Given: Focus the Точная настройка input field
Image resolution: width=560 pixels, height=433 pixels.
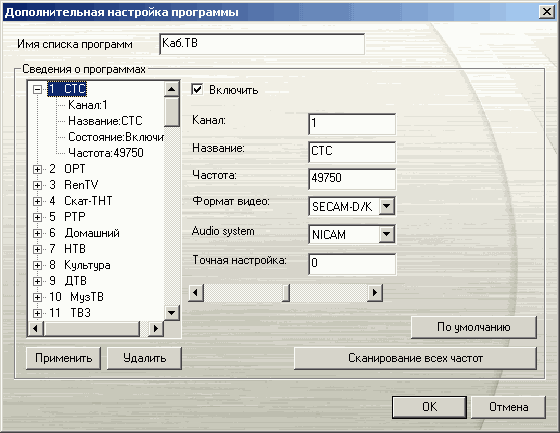Looking at the screenshot, I should click(352, 264).
